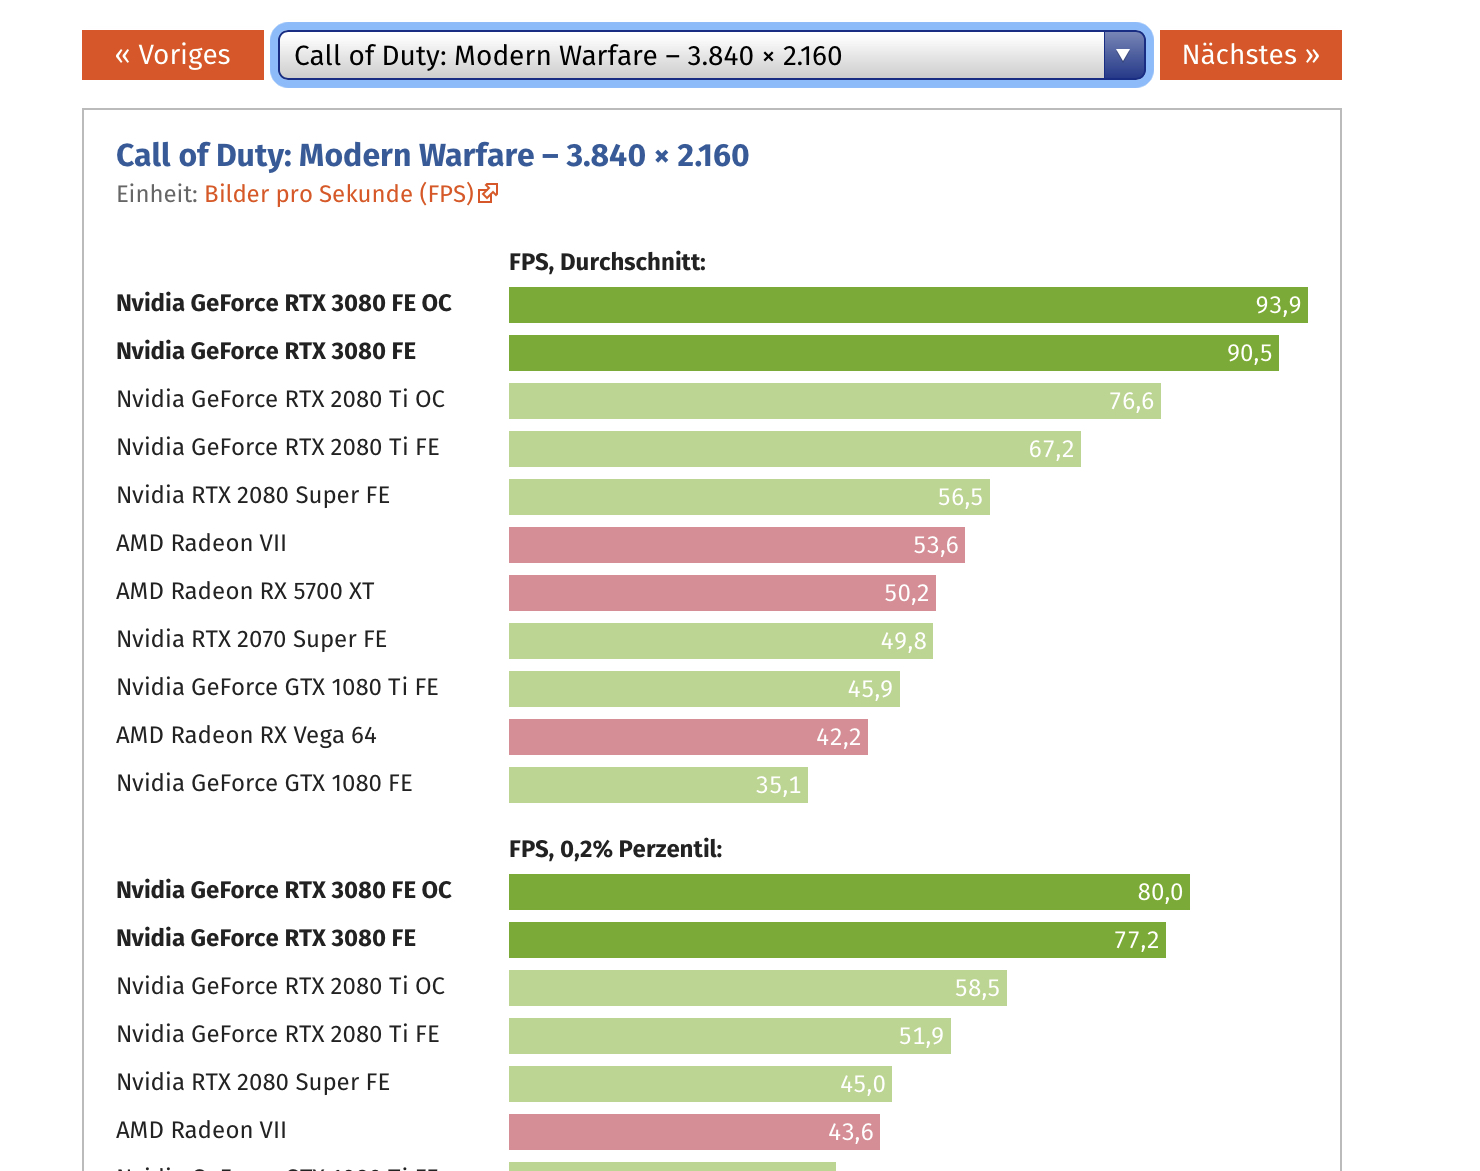Click RTX 2080 Super FE bar 56,5
The image size is (1480, 1171).
pyautogui.click(x=749, y=497)
